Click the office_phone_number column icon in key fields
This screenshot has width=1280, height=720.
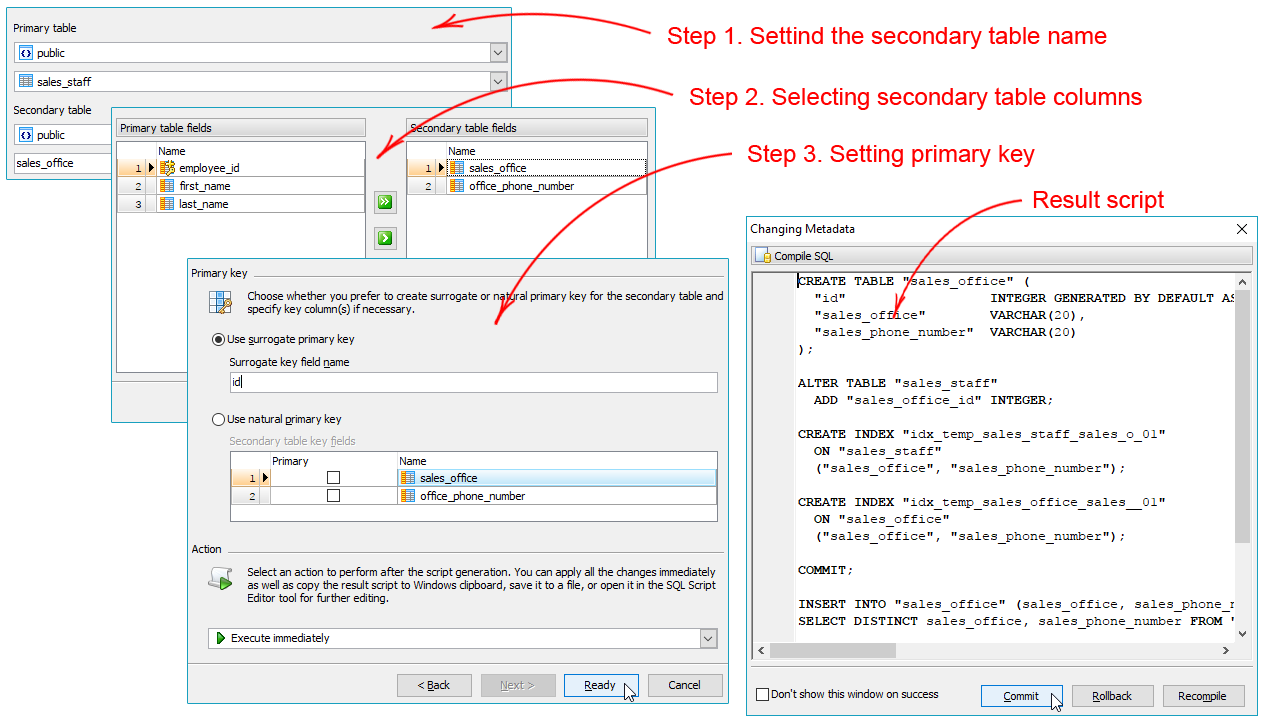(x=408, y=496)
